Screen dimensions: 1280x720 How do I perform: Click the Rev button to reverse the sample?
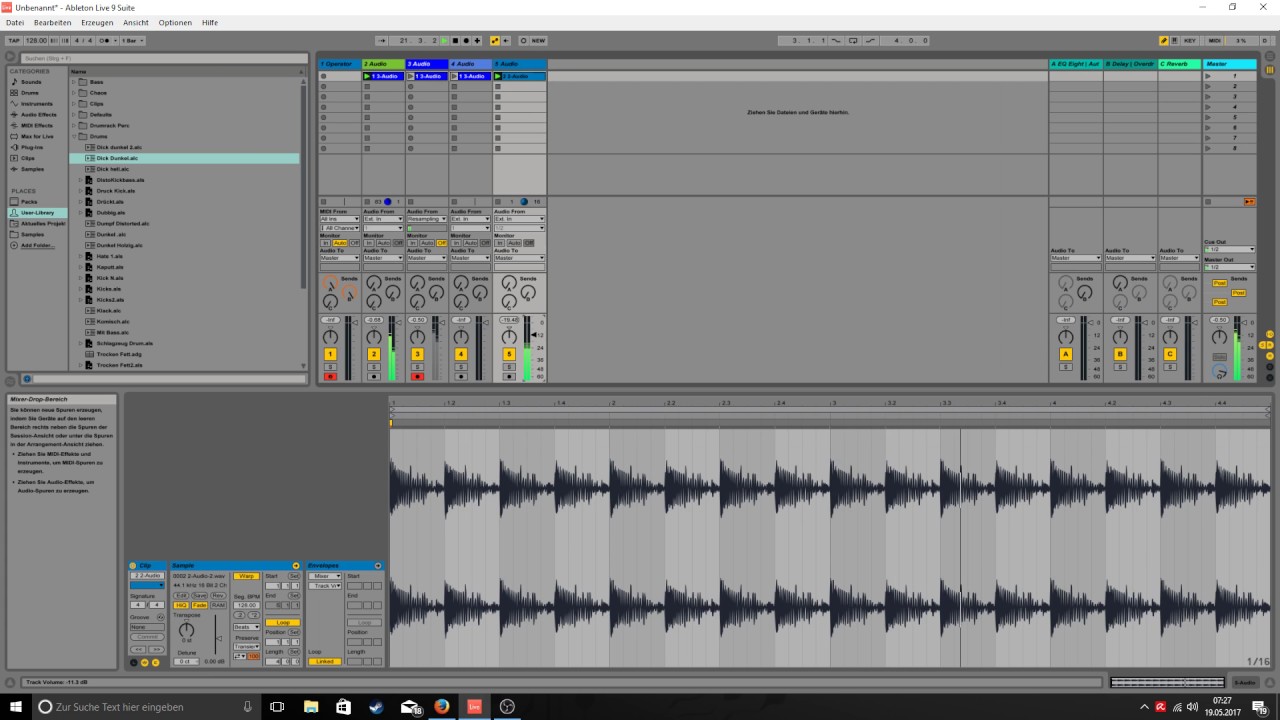218,596
